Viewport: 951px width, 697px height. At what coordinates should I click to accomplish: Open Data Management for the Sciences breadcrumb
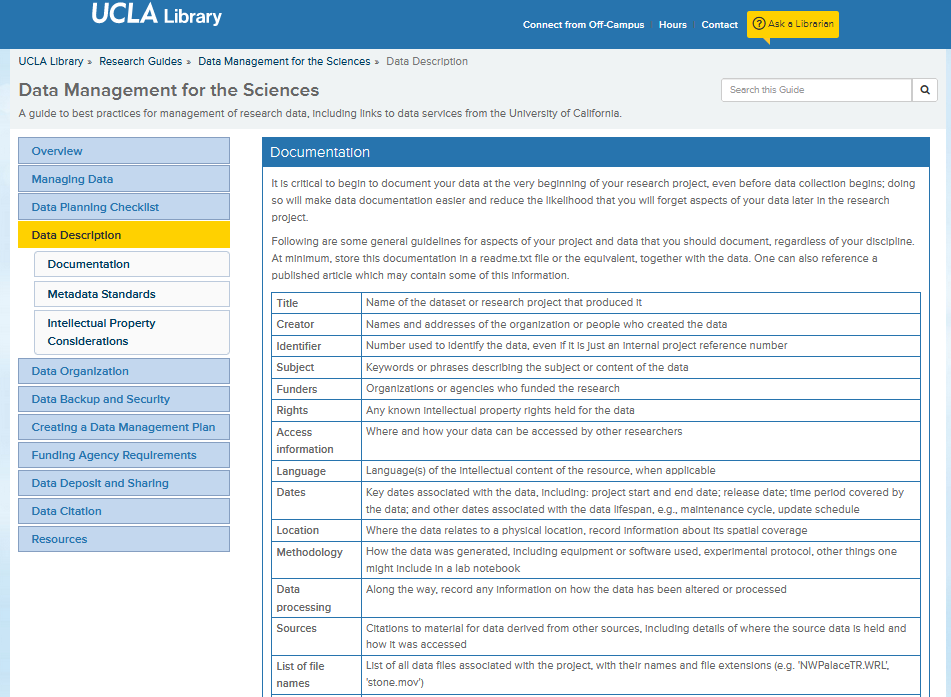(x=284, y=61)
